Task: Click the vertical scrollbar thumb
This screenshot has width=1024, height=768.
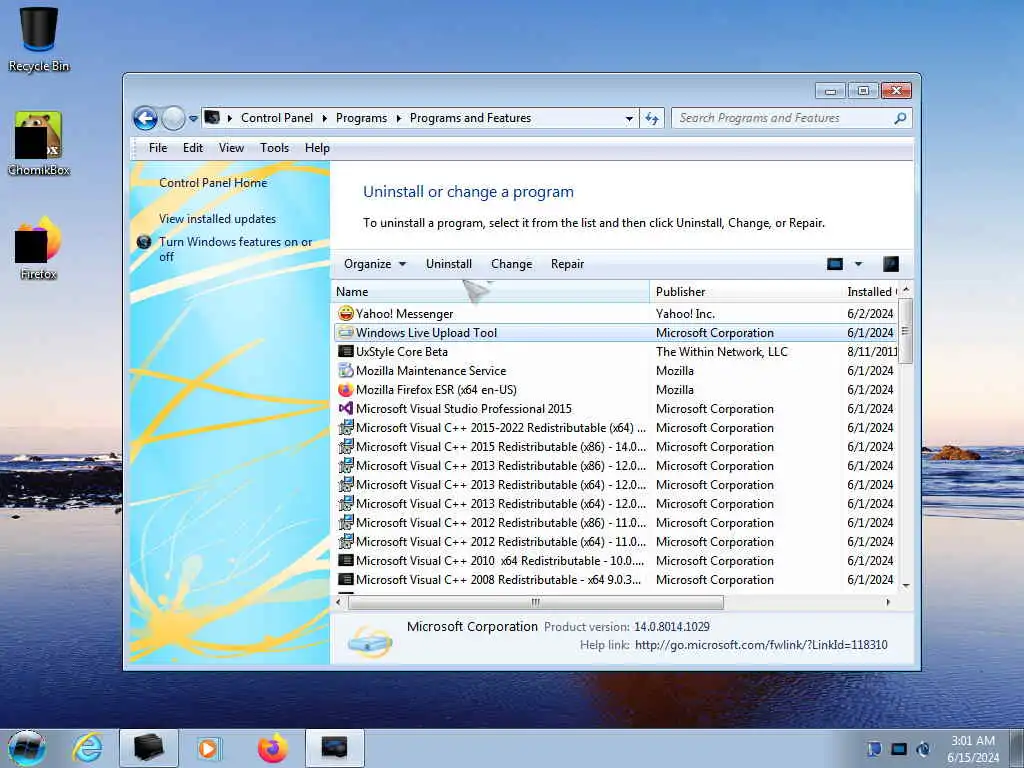Action: click(x=905, y=330)
